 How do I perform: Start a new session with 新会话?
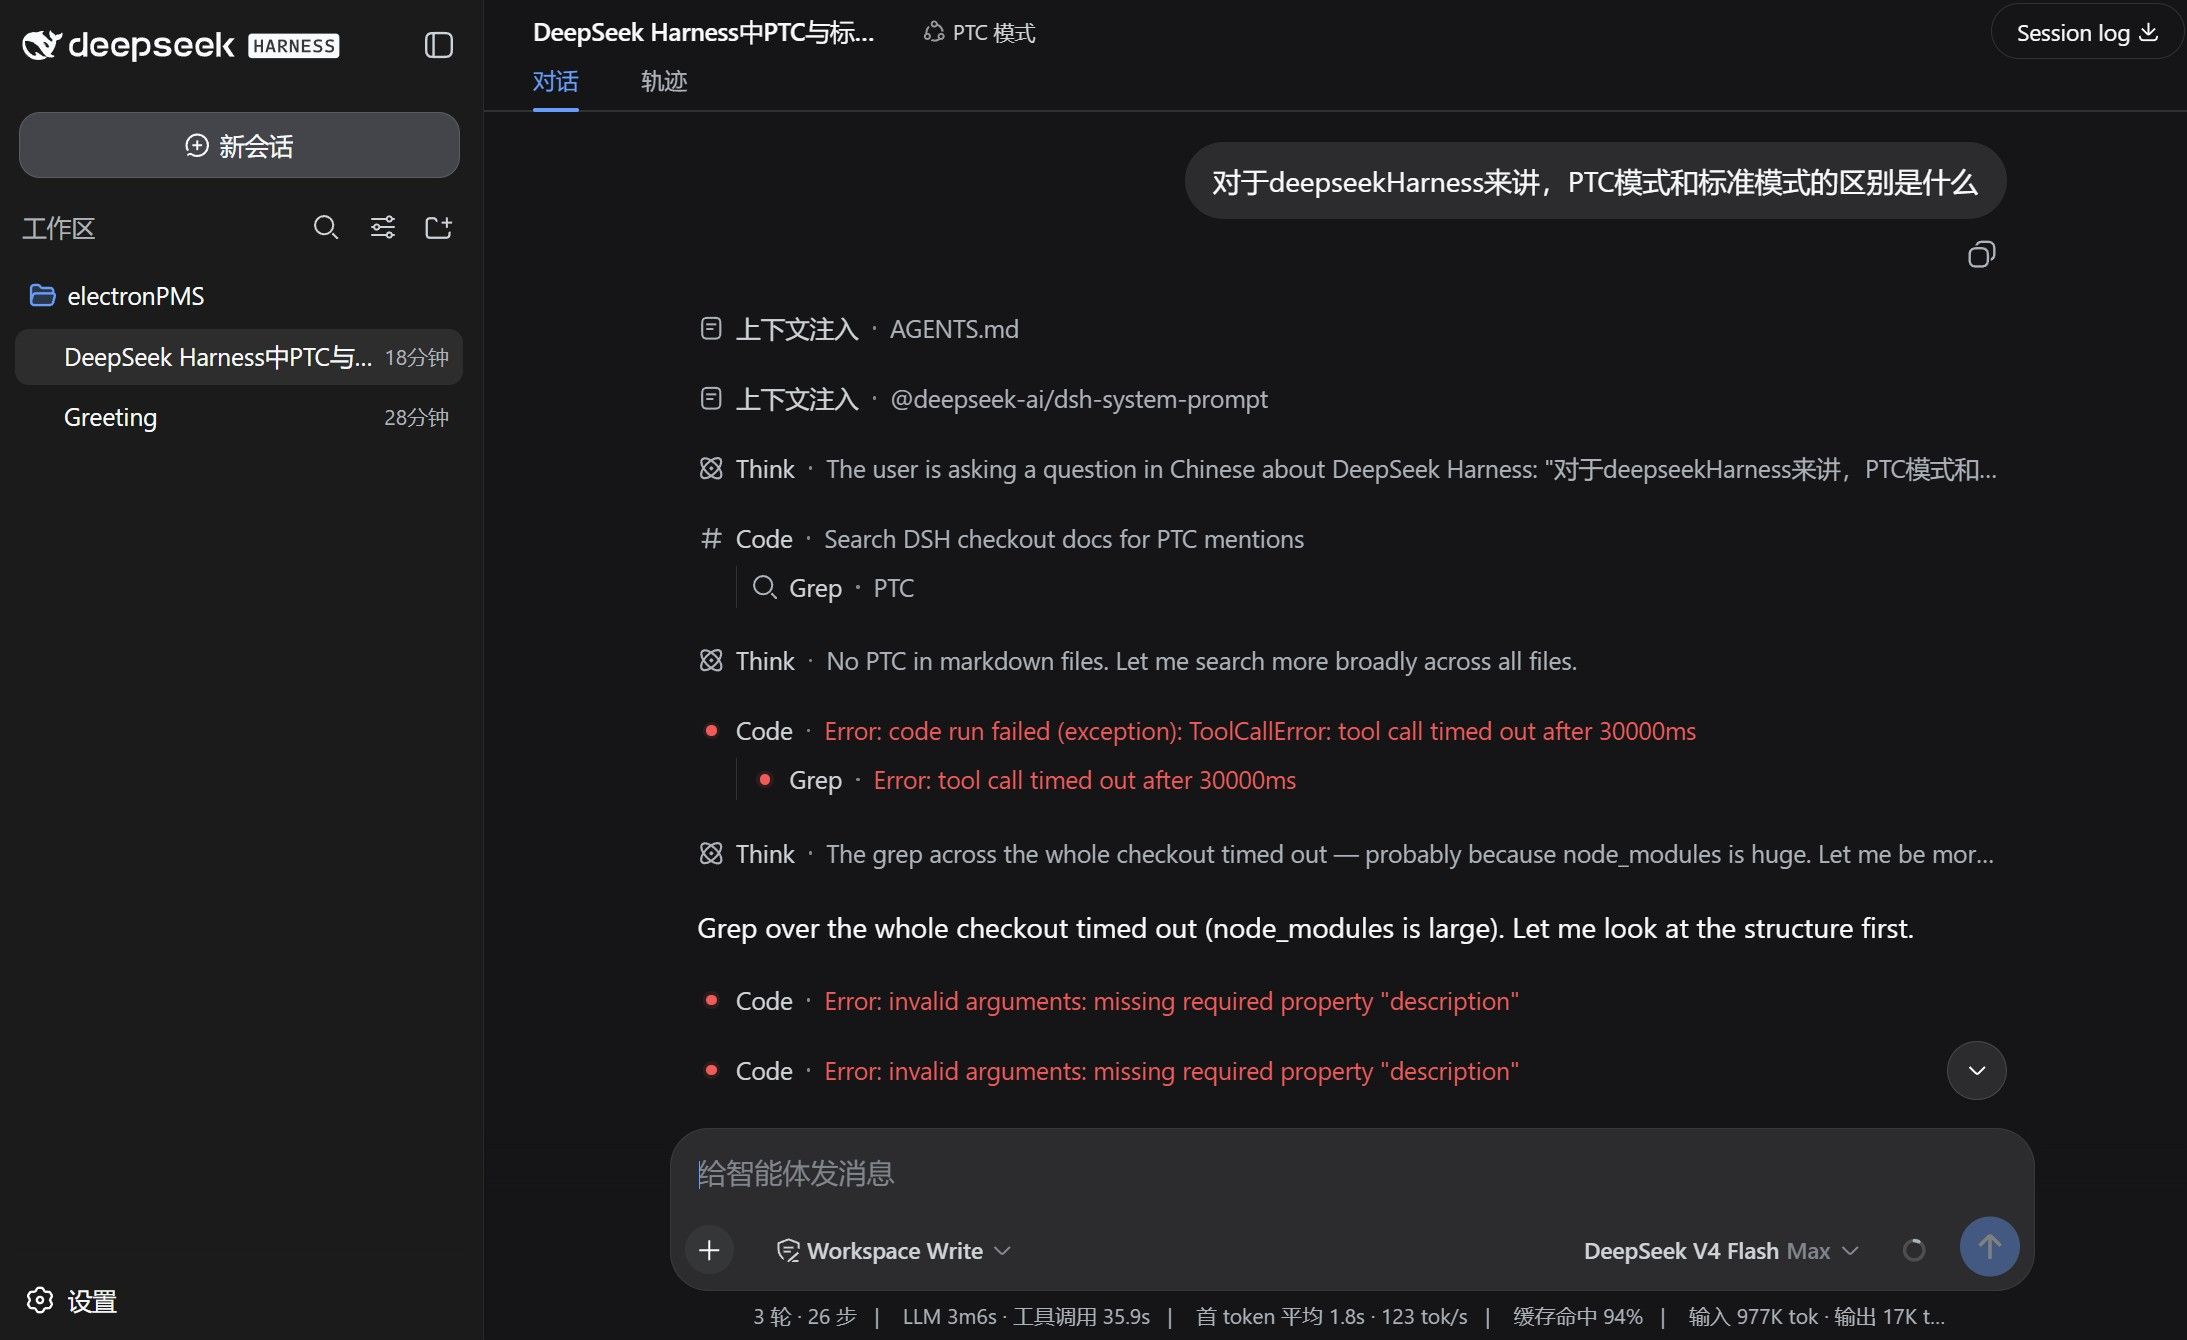(x=239, y=146)
